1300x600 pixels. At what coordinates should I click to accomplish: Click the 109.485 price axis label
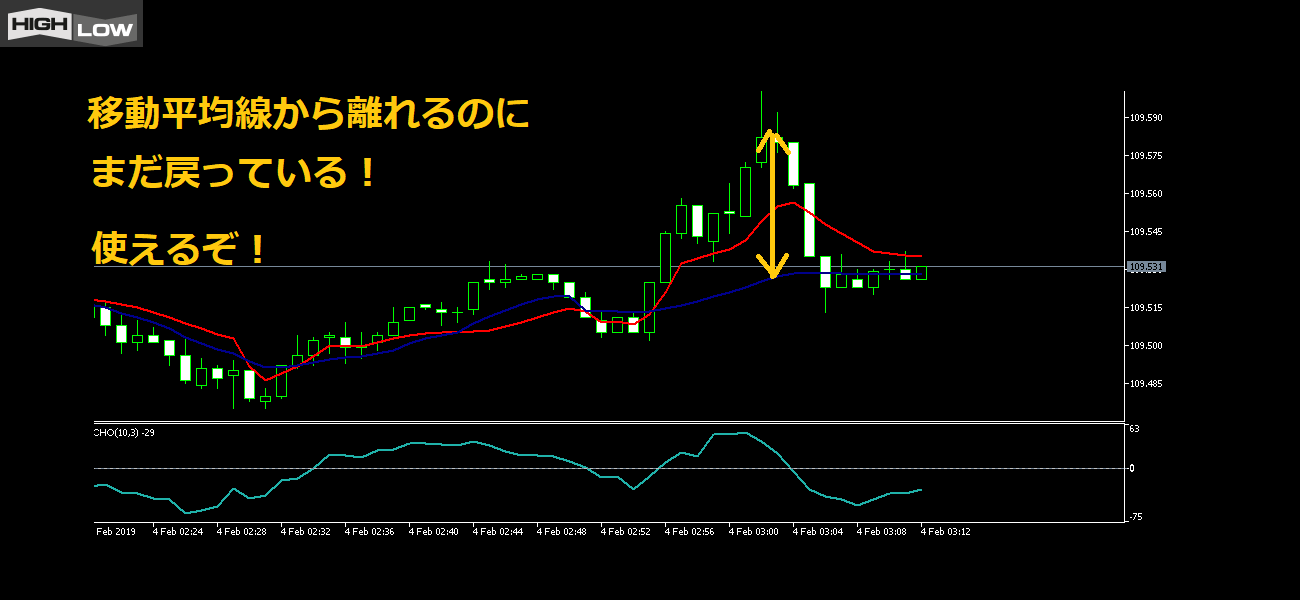point(1146,384)
